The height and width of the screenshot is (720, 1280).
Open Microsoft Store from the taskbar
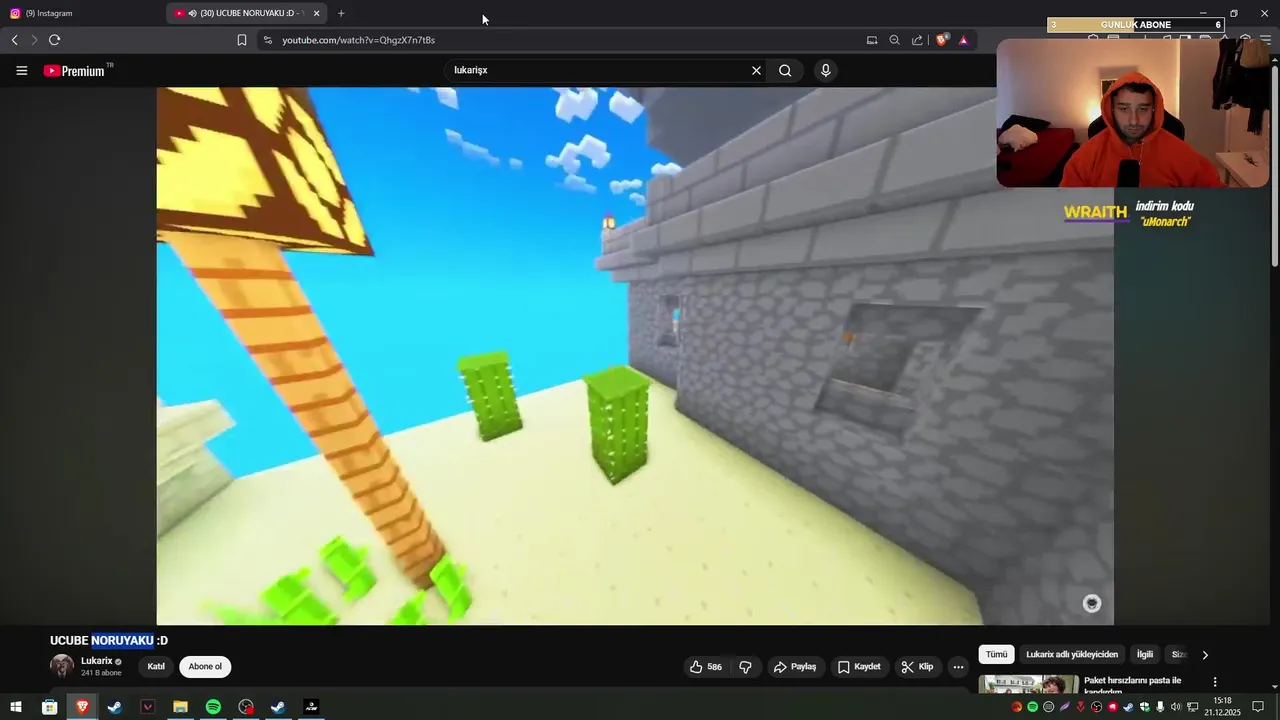[x=49, y=707]
